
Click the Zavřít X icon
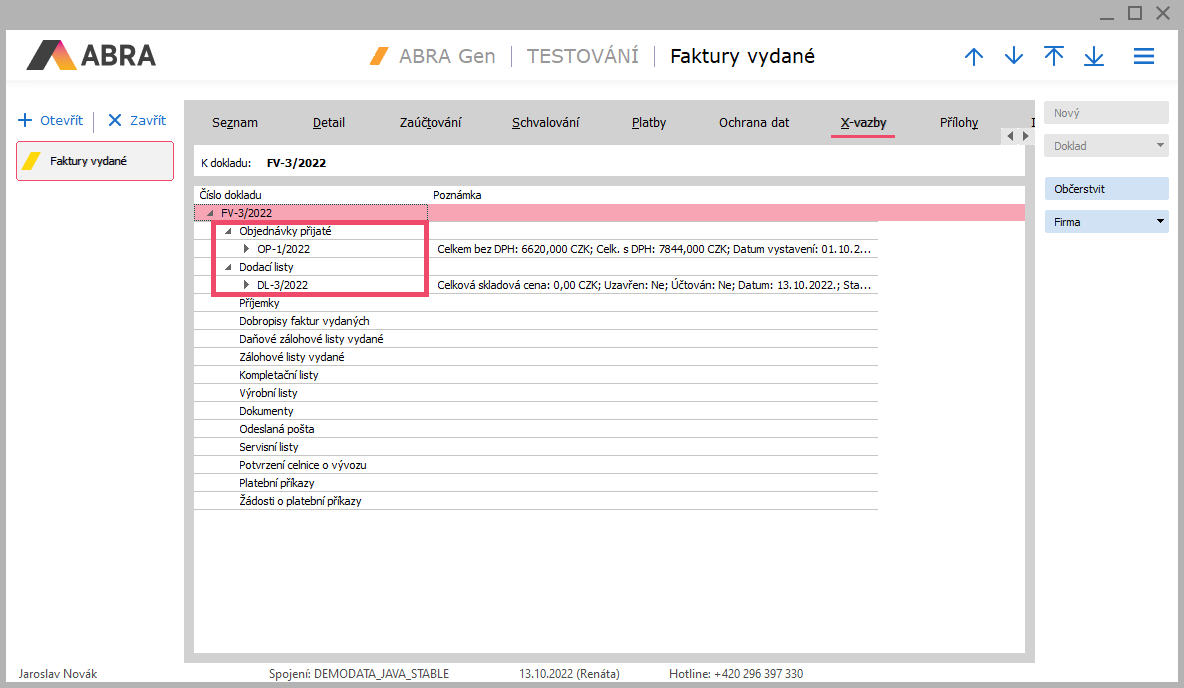(x=115, y=121)
